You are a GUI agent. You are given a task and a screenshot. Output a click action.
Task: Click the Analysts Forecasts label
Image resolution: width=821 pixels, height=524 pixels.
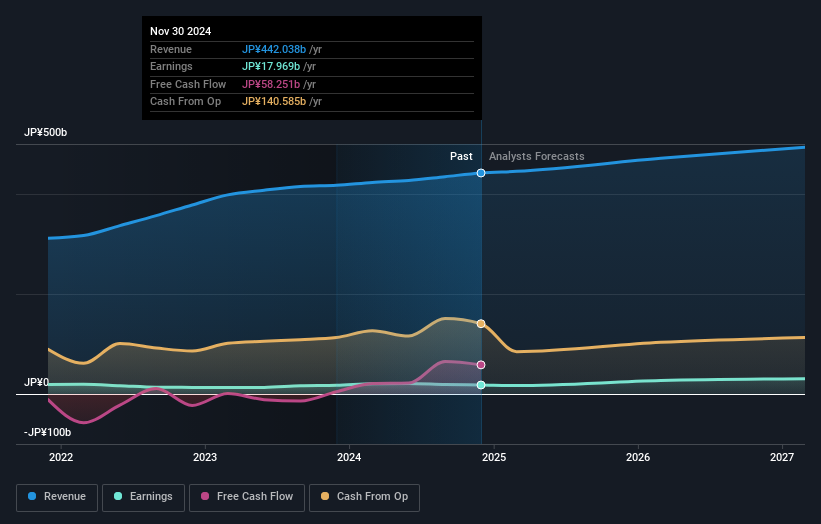537,156
